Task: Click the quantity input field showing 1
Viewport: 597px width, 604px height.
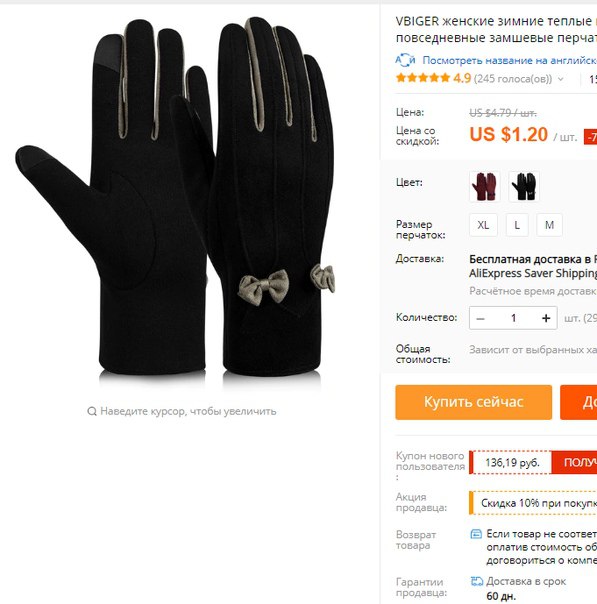Action: click(513, 318)
